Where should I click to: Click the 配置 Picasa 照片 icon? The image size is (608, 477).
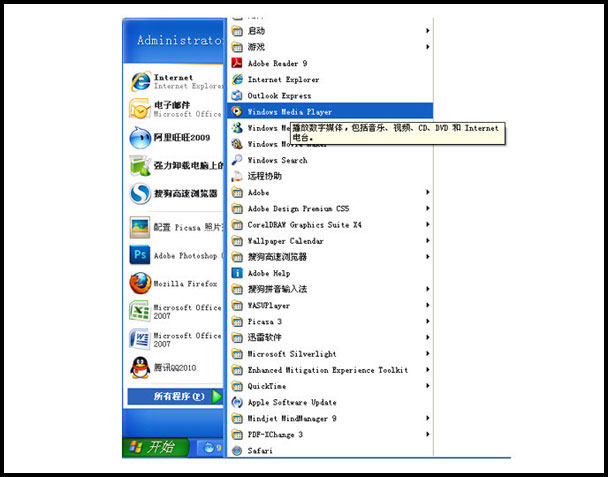point(140,228)
